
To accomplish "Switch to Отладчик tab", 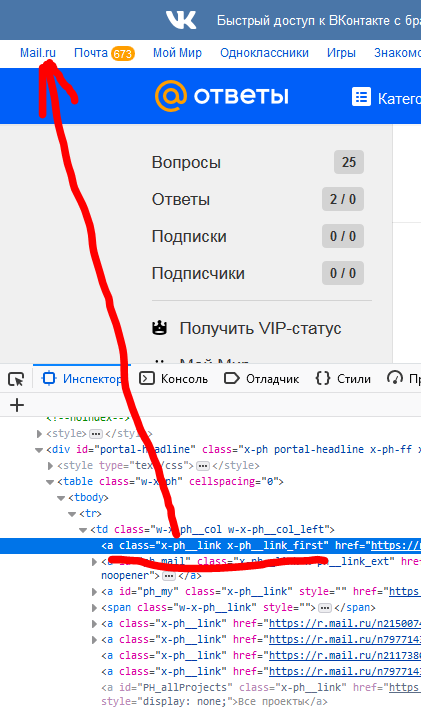I will 262,379.
